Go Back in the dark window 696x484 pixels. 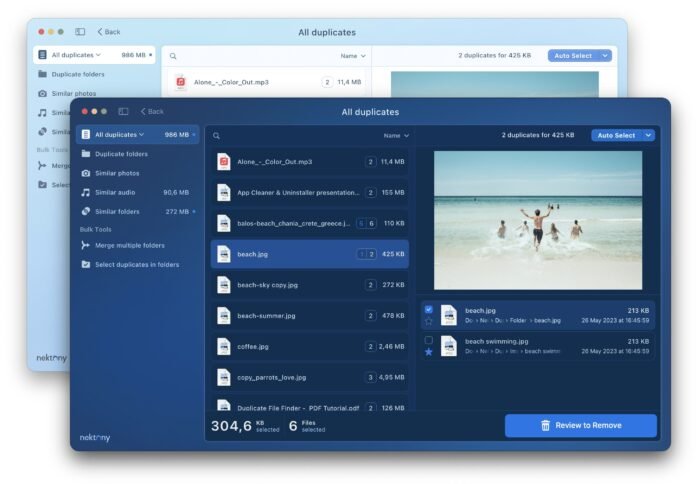(152, 111)
